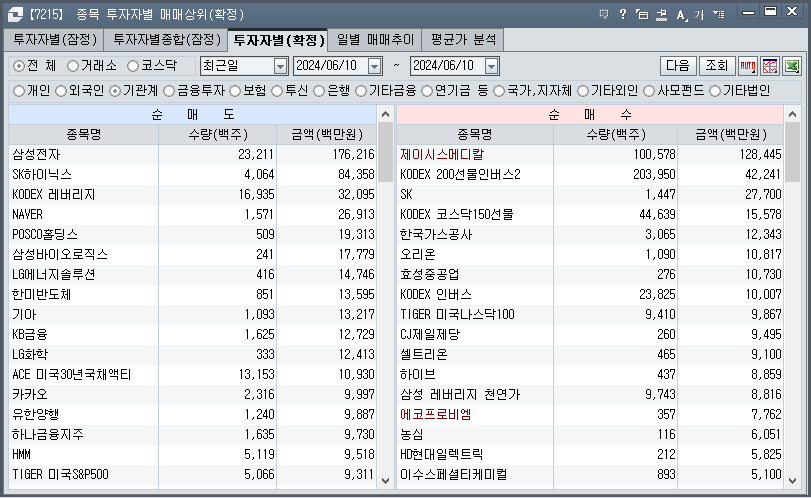811x498 pixels.
Task: Select the 금융투자 investor radio button
Action: coord(169,91)
